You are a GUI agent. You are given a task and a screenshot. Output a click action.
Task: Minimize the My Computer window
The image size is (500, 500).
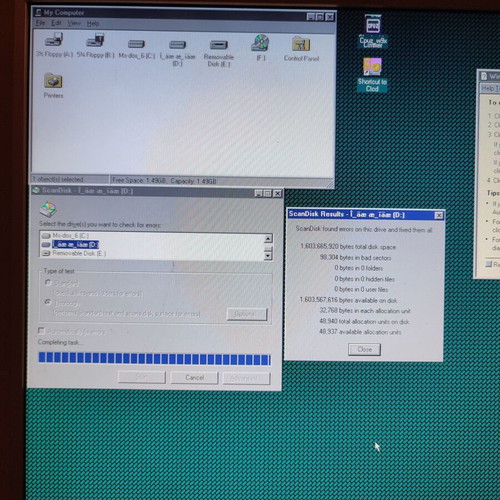coord(311,17)
